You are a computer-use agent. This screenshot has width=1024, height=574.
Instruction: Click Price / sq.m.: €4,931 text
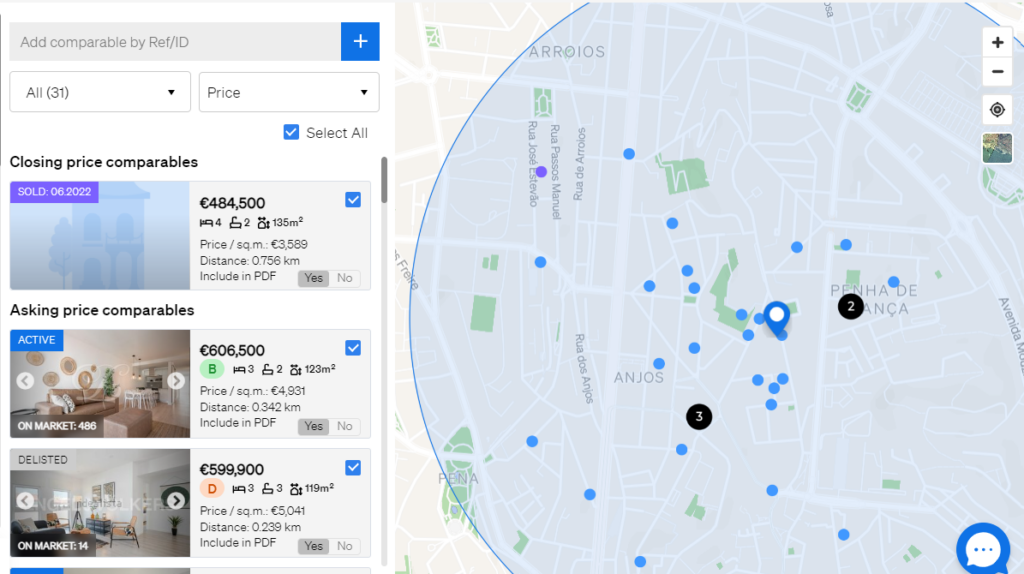pyautogui.click(x=253, y=391)
